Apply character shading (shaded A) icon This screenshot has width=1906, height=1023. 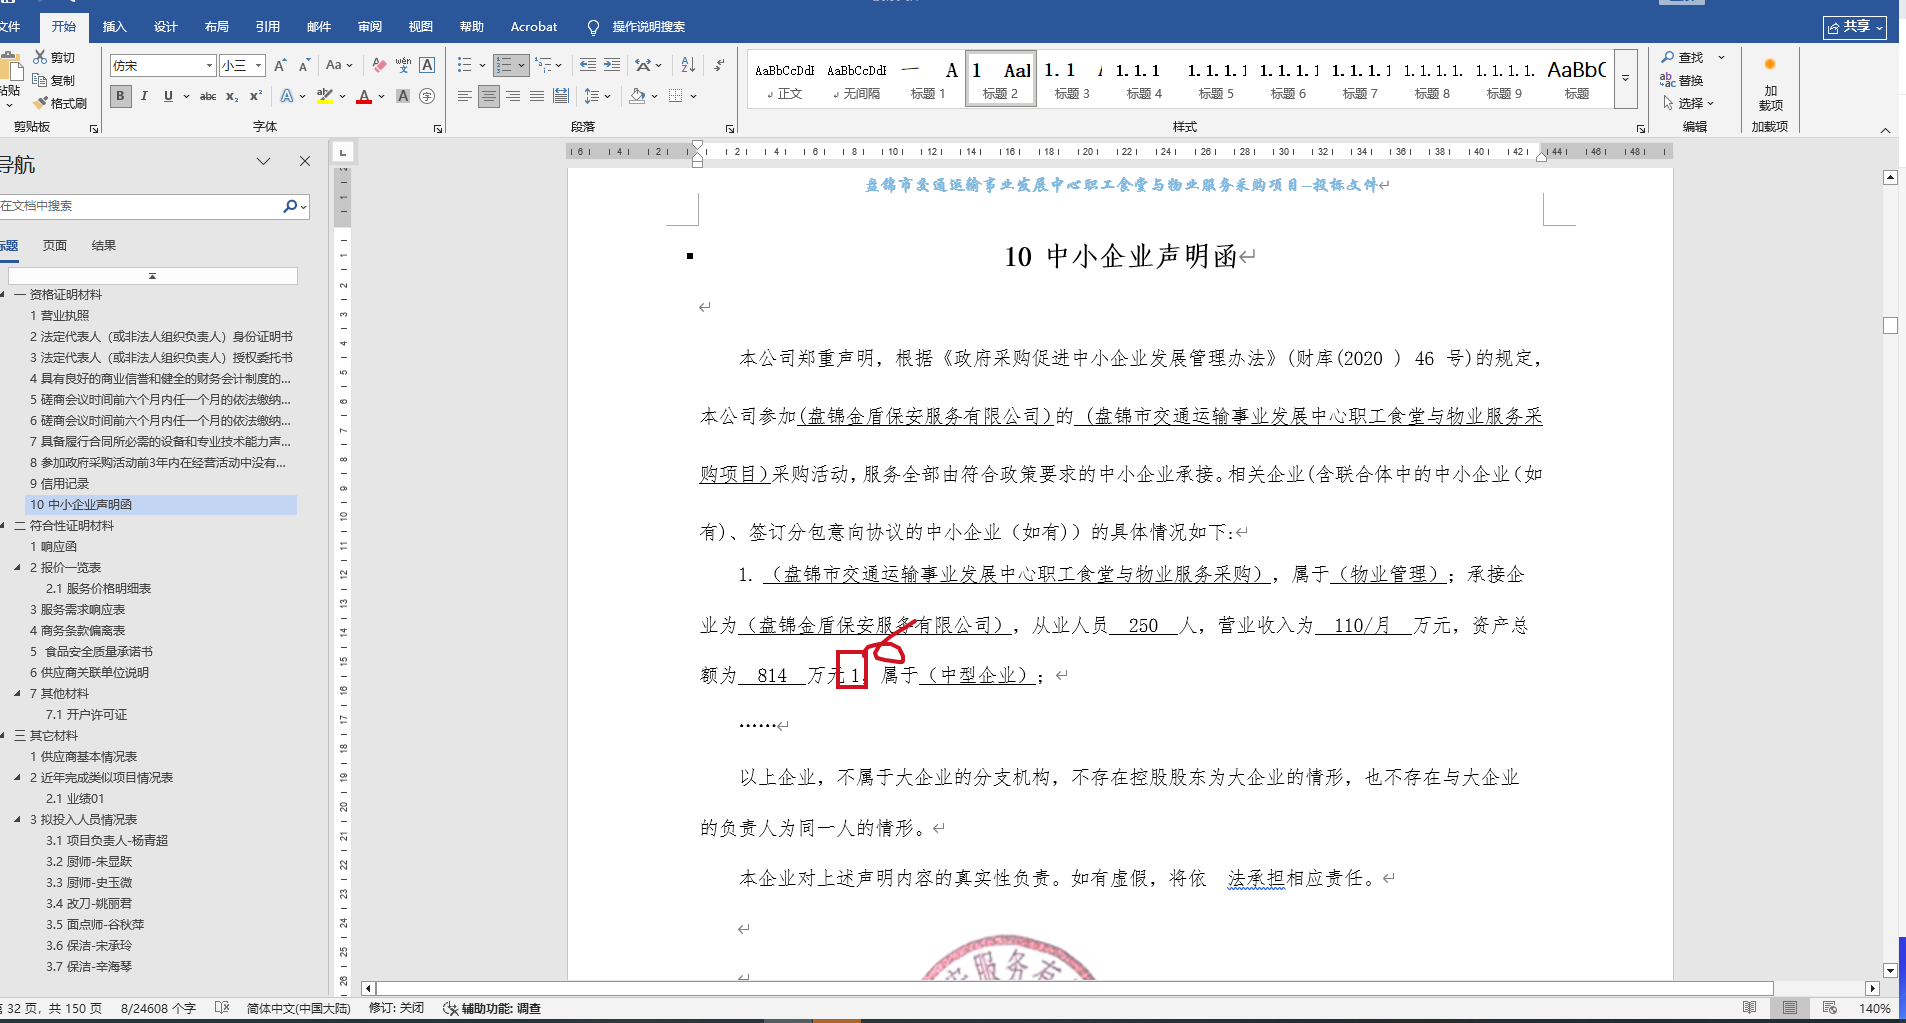point(403,96)
